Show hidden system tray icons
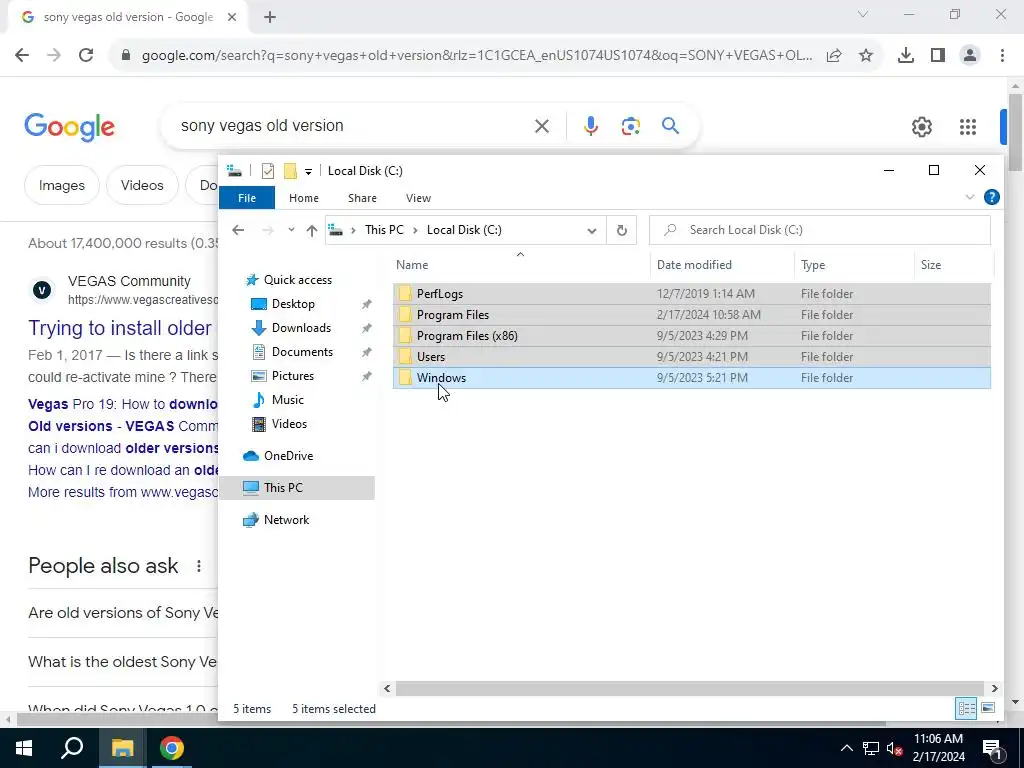The height and width of the screenshot is (768, 1024). (846, 748)
